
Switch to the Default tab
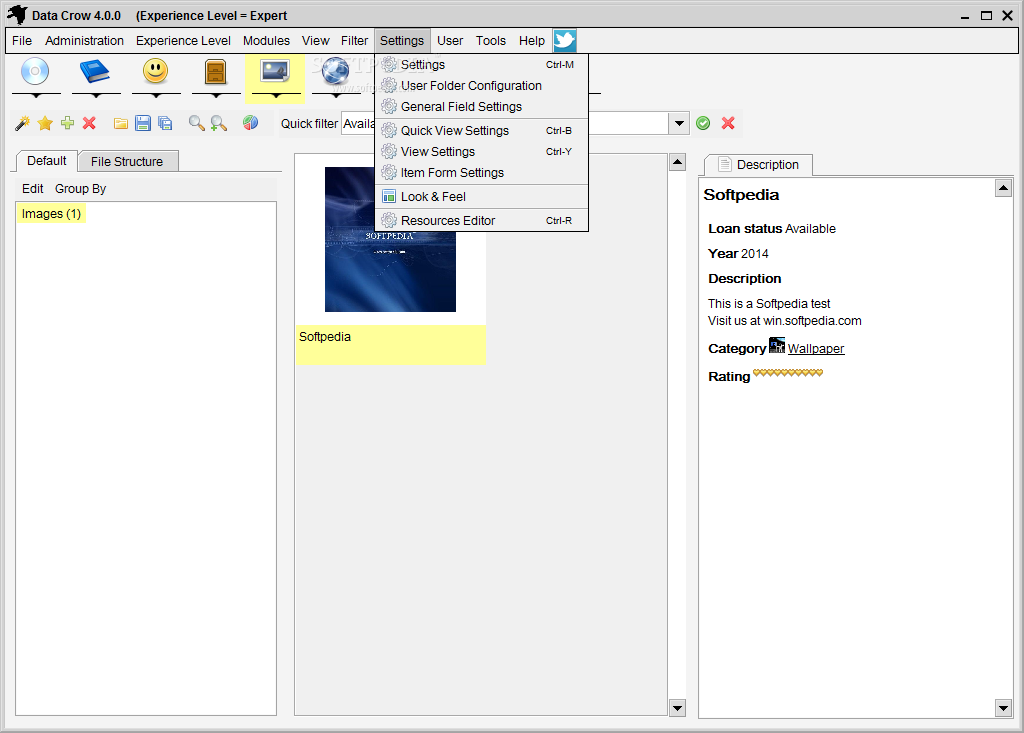pyautogui.click(x=46, y=161)
